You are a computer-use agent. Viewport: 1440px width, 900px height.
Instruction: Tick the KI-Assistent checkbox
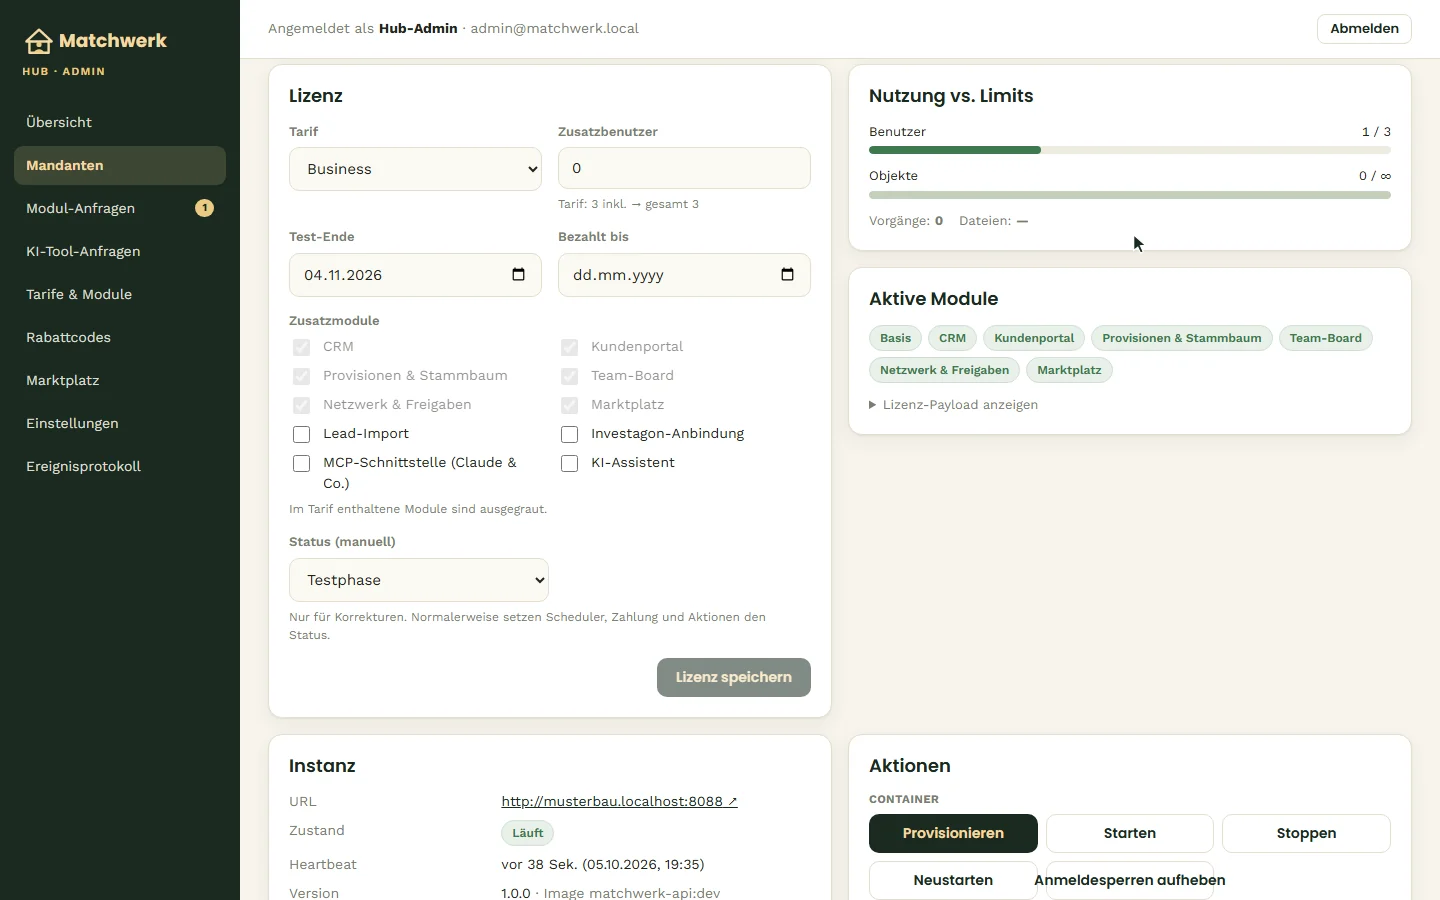click(x=569, y=463)
